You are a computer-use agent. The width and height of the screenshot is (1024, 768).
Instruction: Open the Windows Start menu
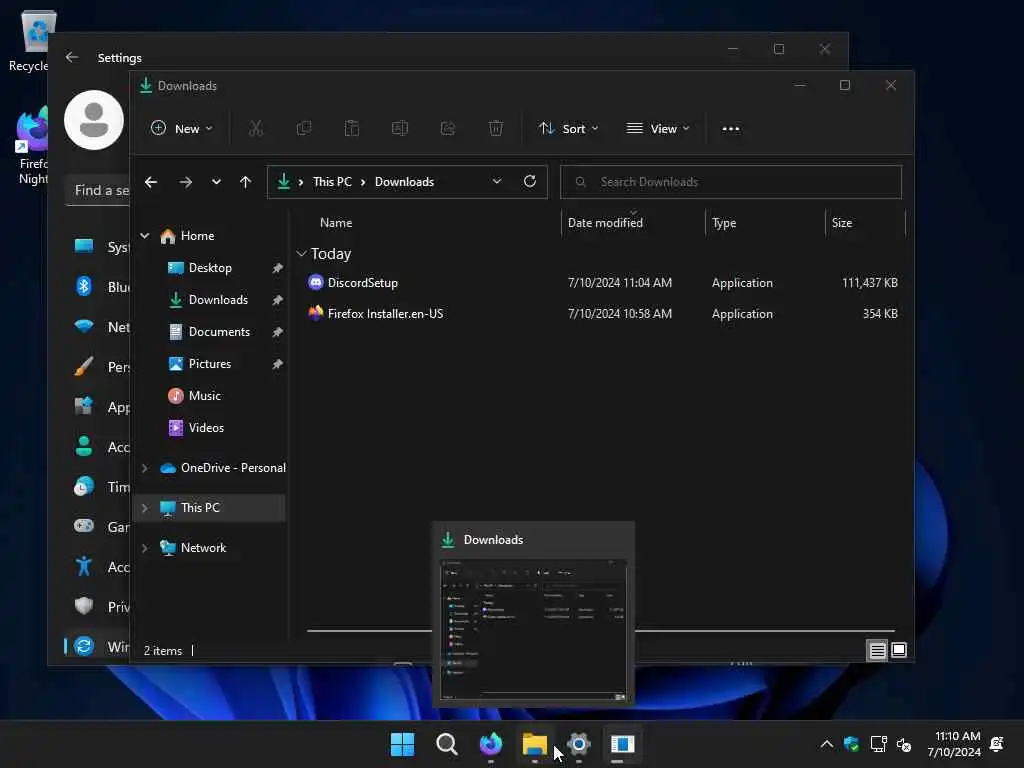402,744
